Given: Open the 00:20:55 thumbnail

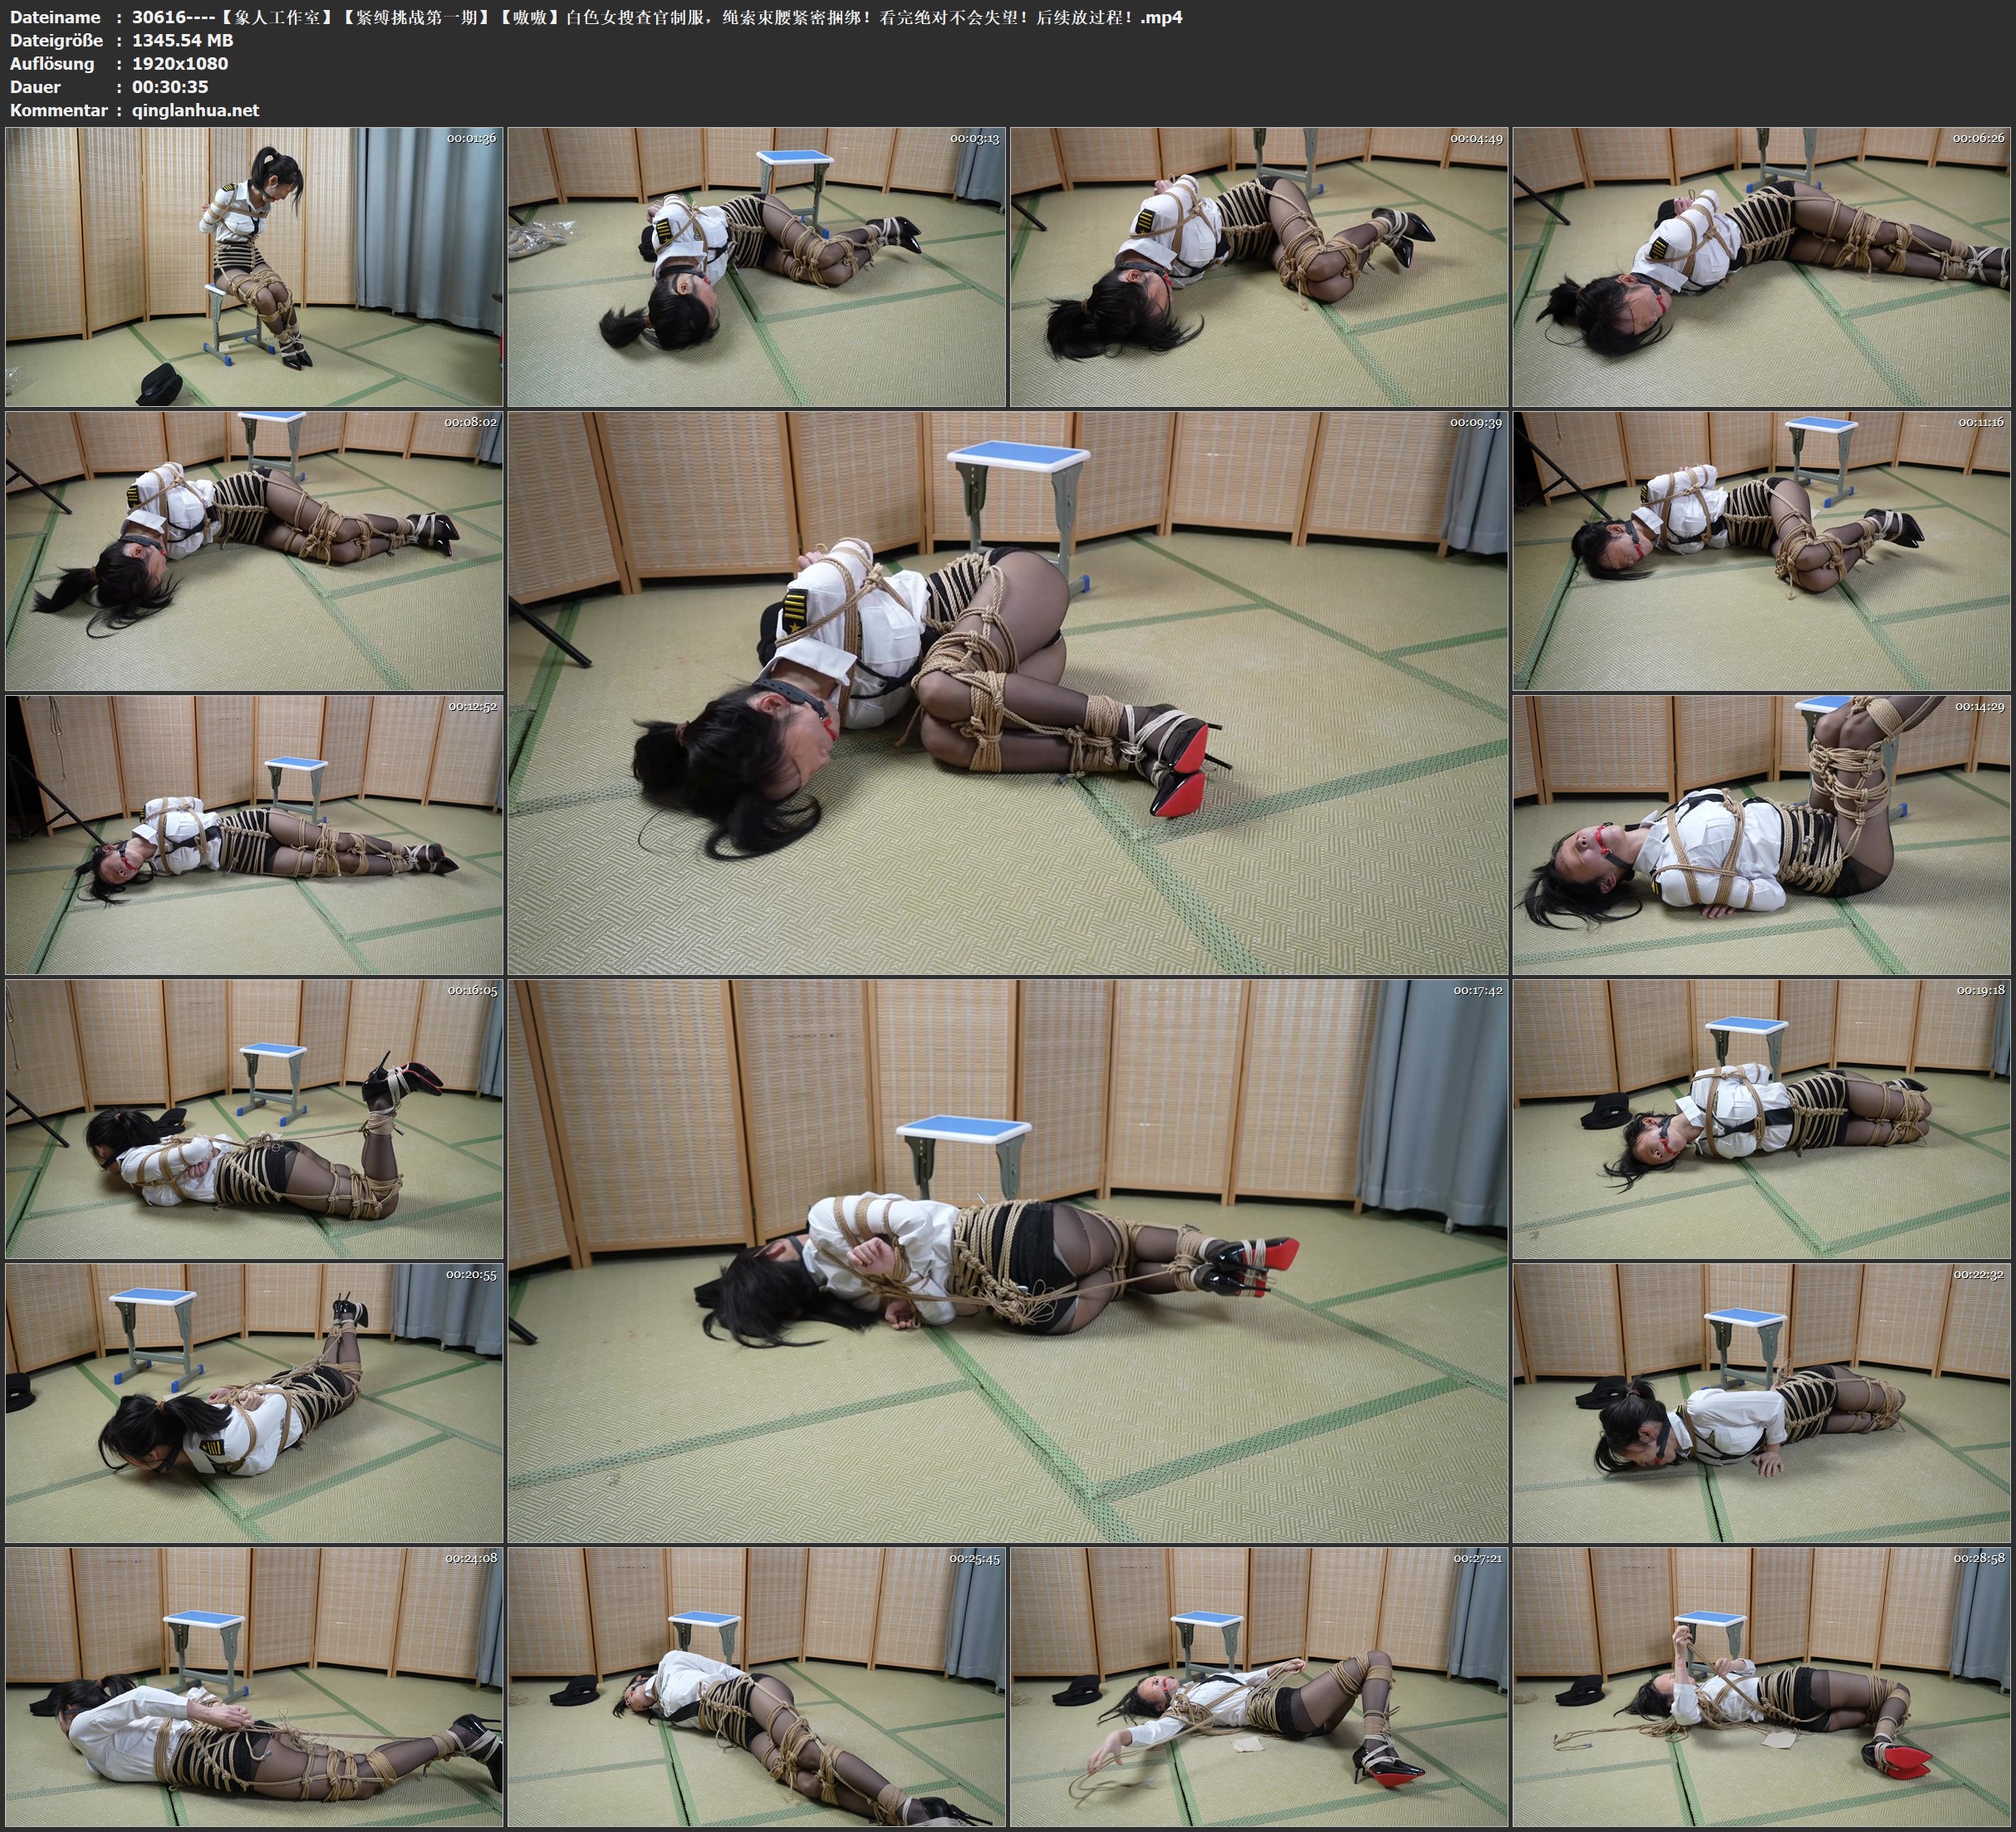Looking at the screenshot, I should coord(254,1403).
